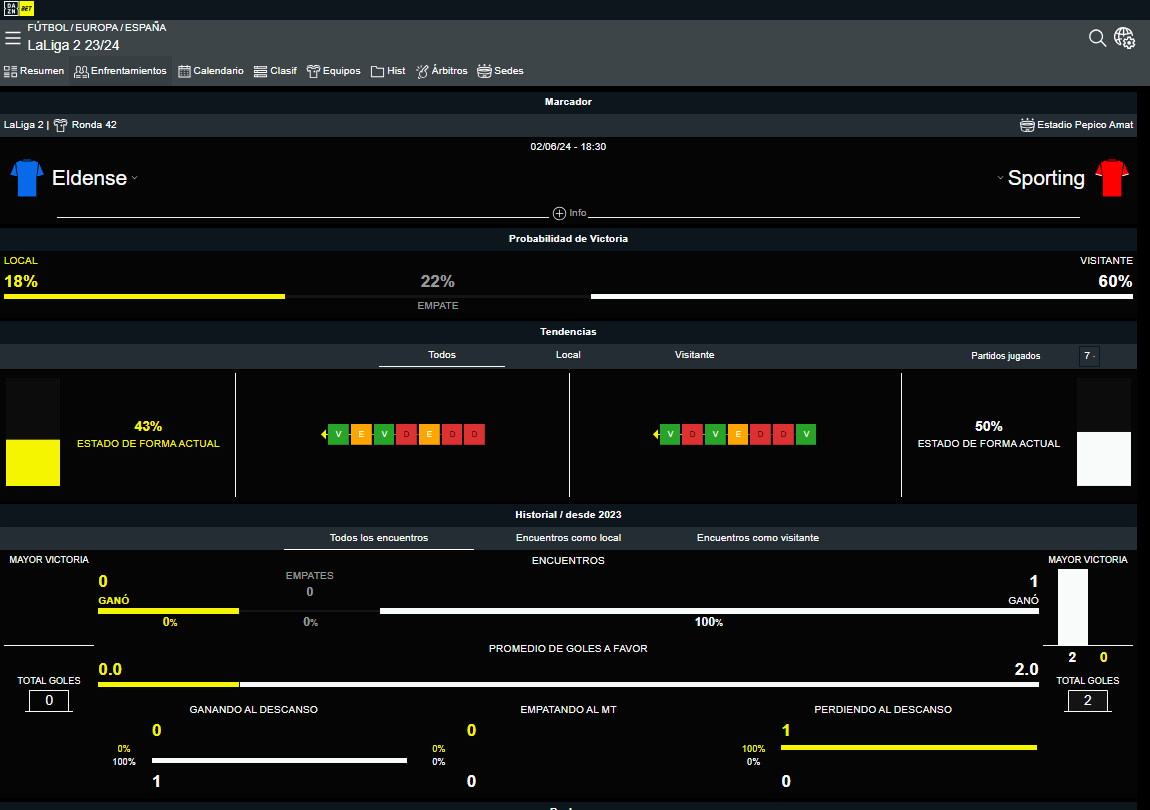Switch to the Enfrentamientos tab
This screenshot has height=810, width=1150.
[121, 71]
